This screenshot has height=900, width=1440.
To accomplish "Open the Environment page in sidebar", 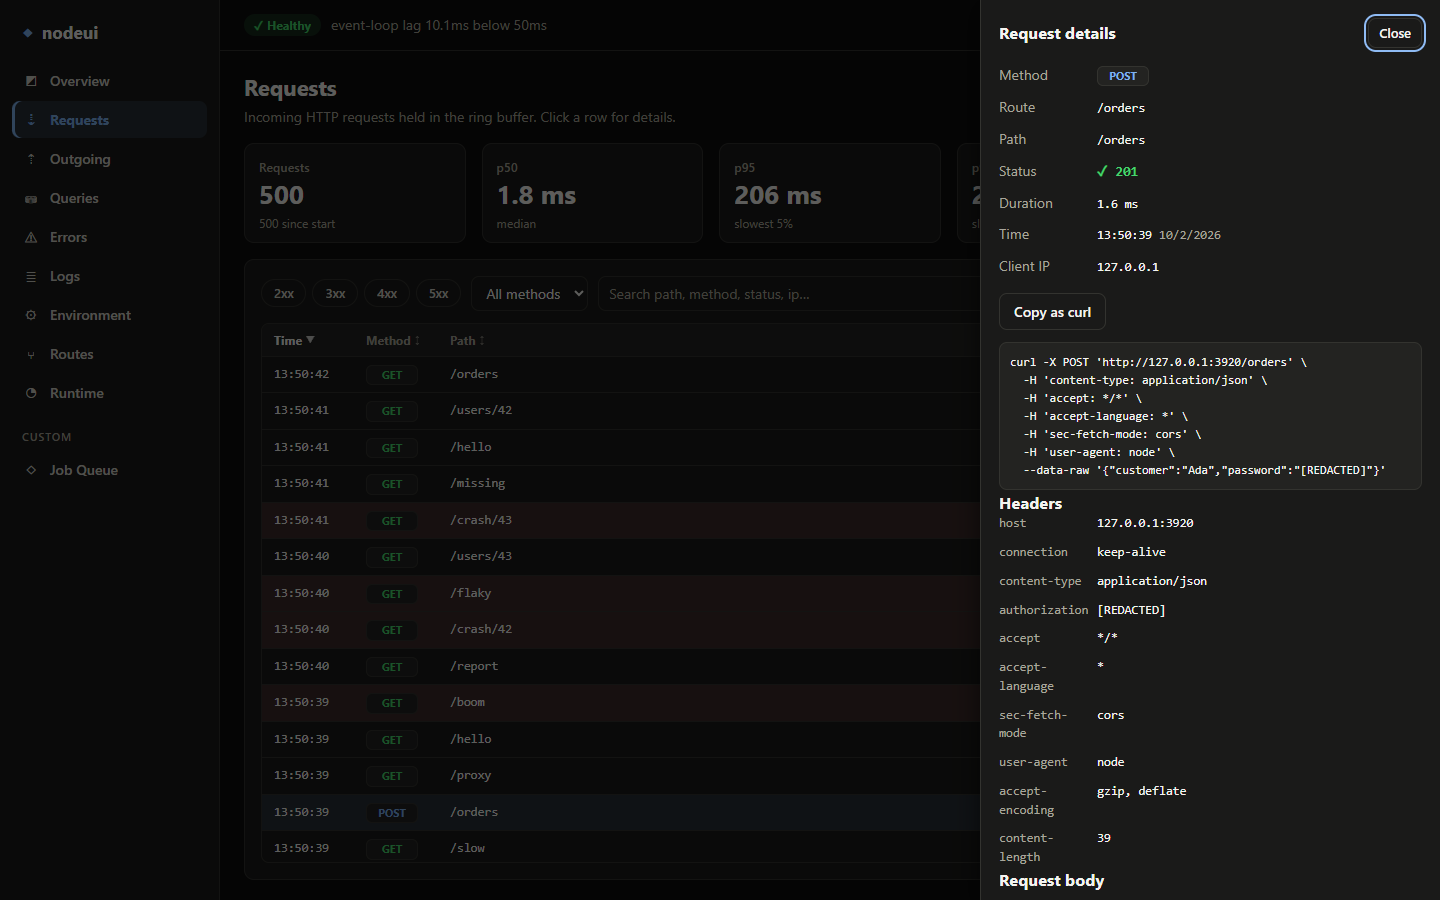I will point(110,315).
